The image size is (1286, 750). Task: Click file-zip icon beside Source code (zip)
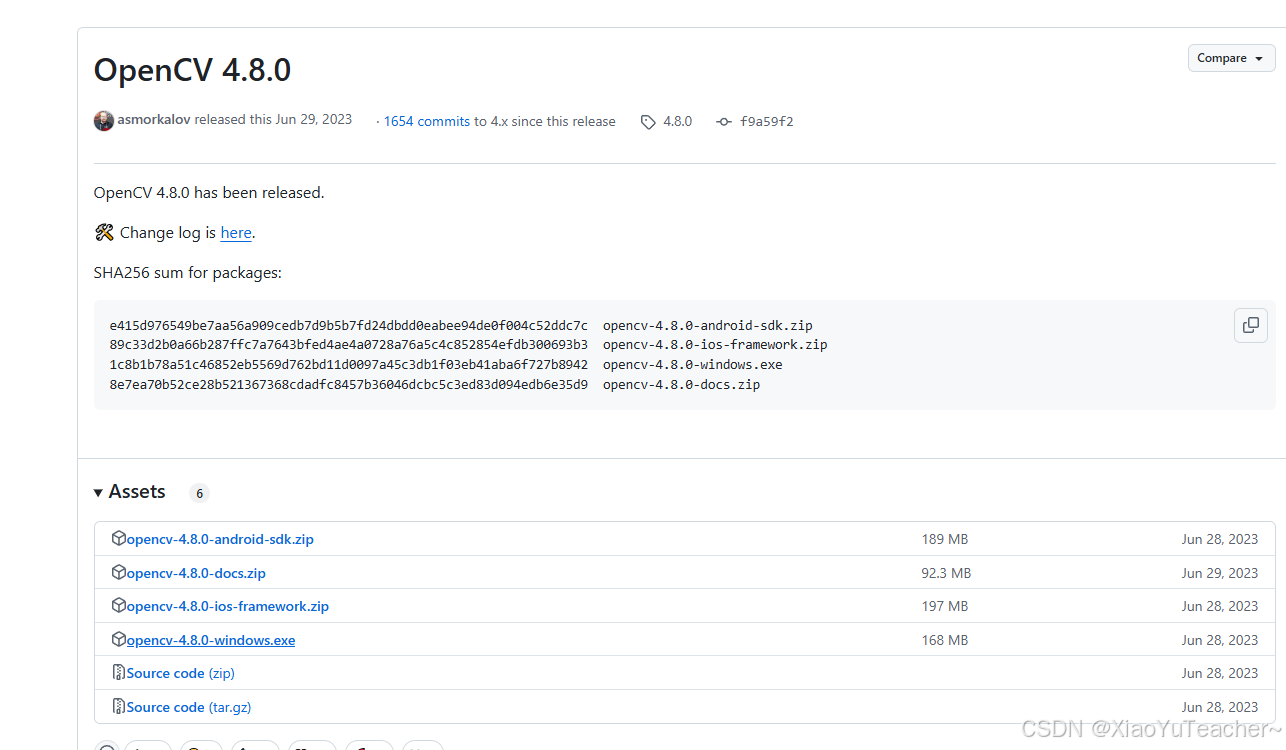click(119, 672)
